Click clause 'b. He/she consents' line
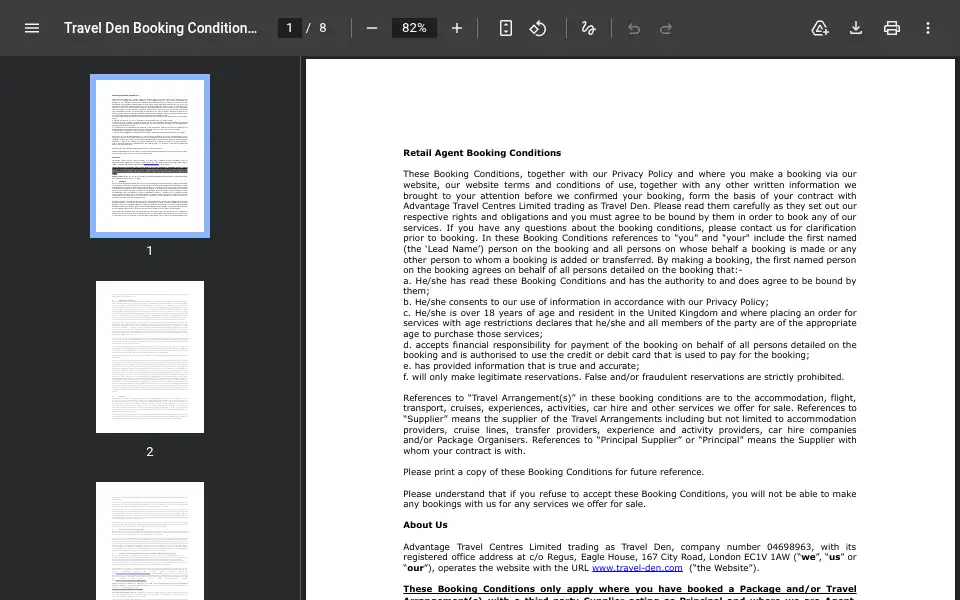 [586, 302]
